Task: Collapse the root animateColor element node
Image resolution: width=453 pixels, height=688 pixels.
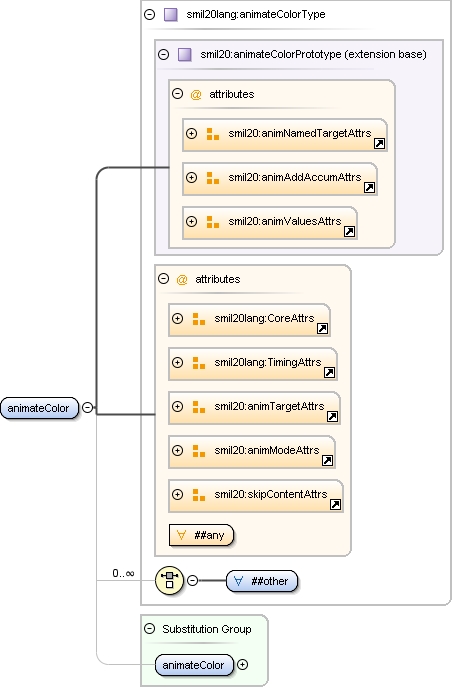Action: [x=88, y=408]
